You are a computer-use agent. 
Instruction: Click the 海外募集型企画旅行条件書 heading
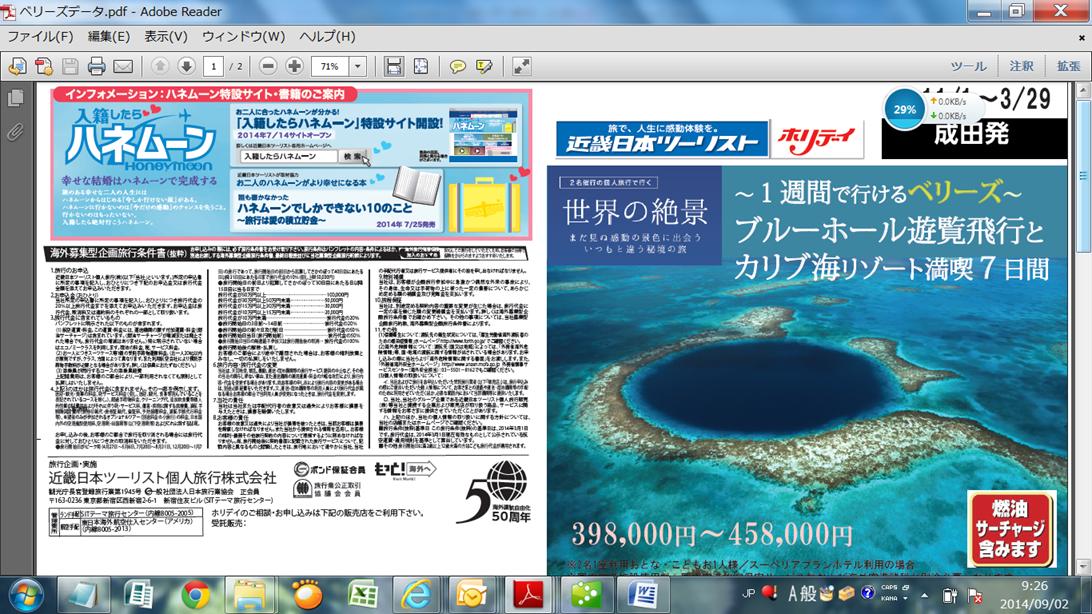(x=118, y=253)
